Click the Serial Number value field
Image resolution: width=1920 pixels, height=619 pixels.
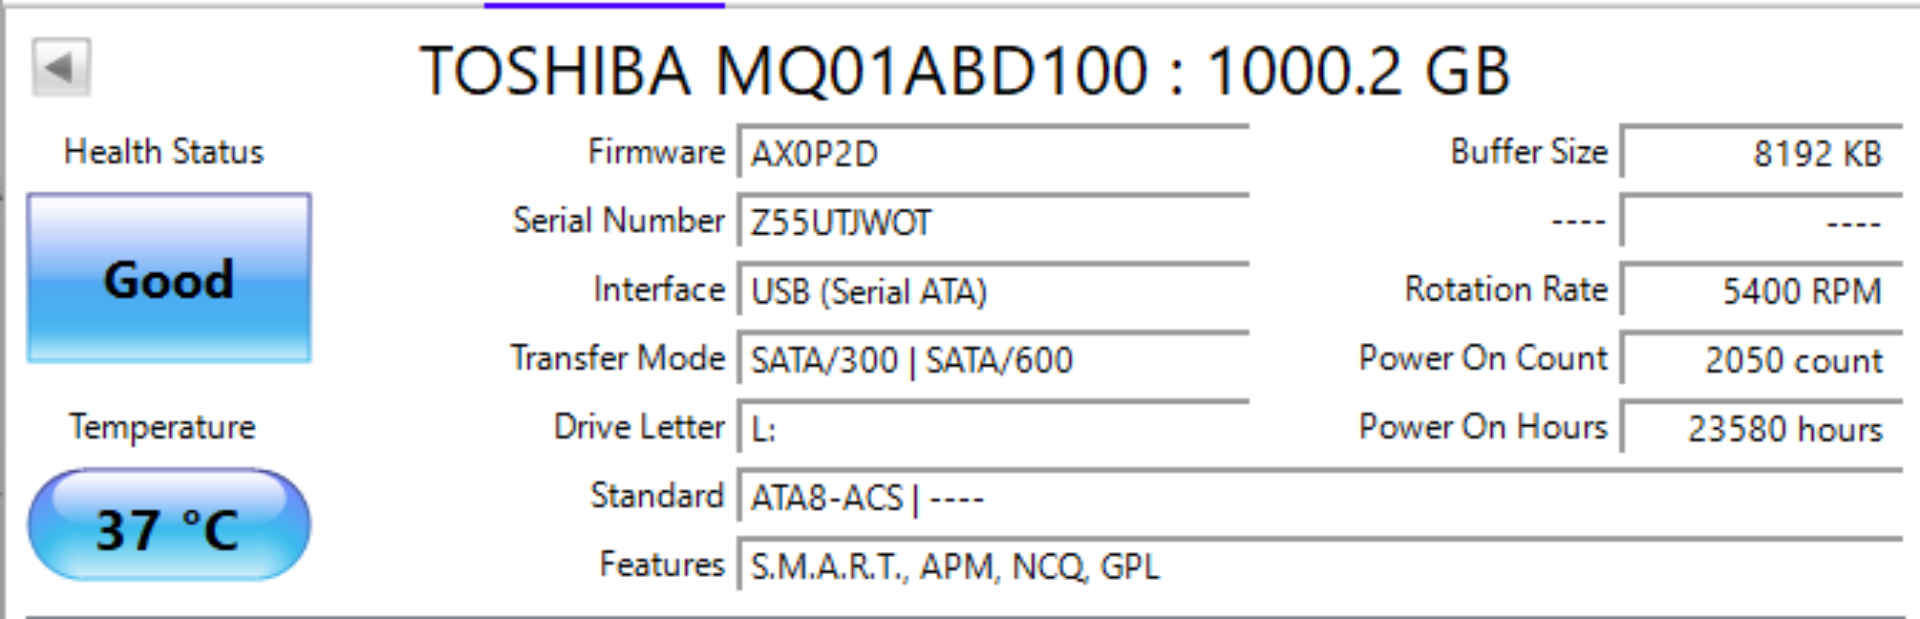tap(992, 222)
